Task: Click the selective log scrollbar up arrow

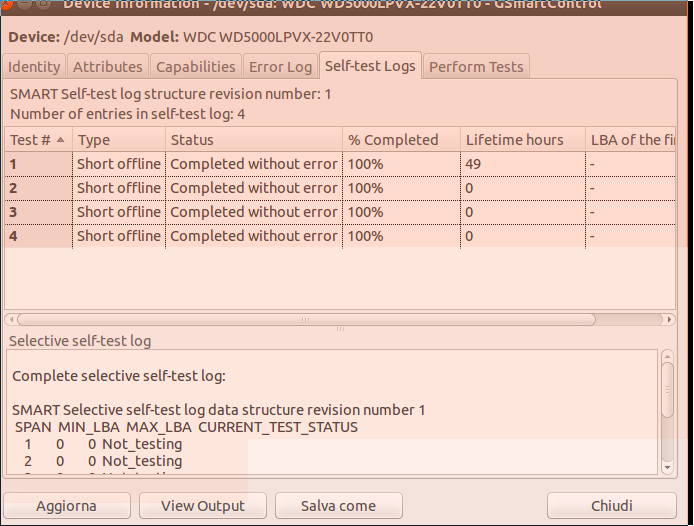Action: point(667,356)
